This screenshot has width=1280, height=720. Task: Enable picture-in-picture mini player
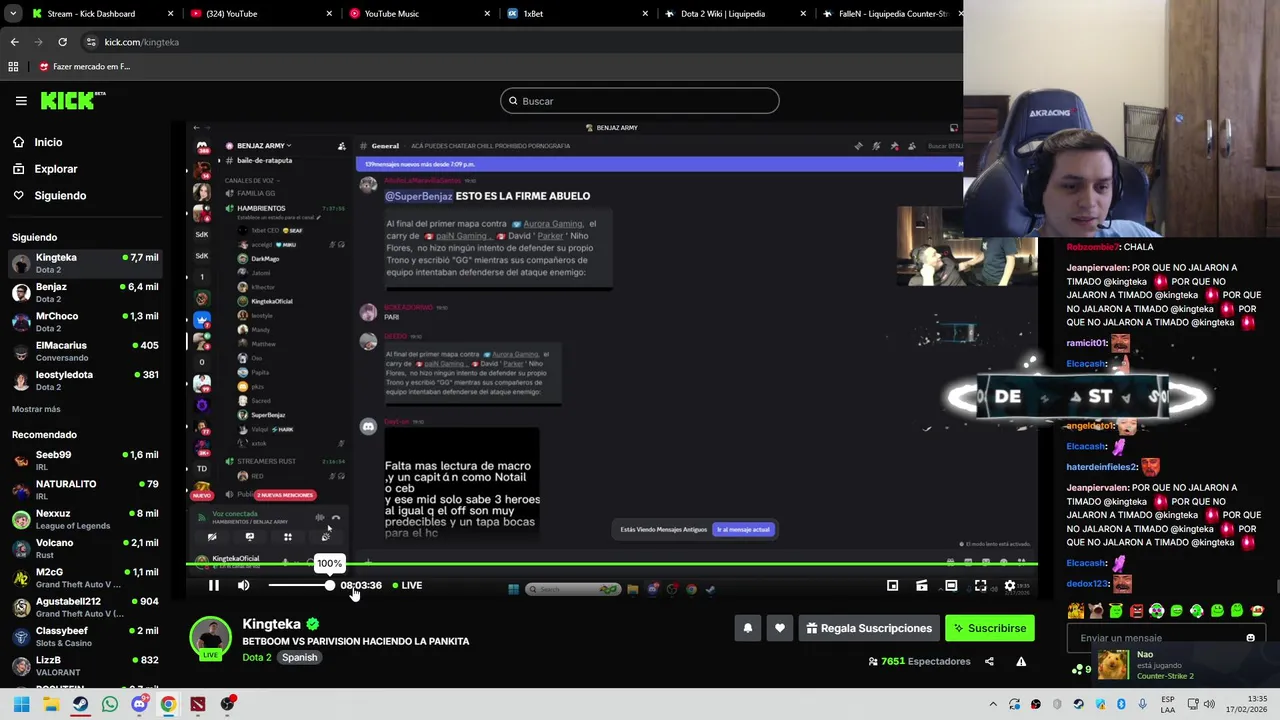click(892, 585)
